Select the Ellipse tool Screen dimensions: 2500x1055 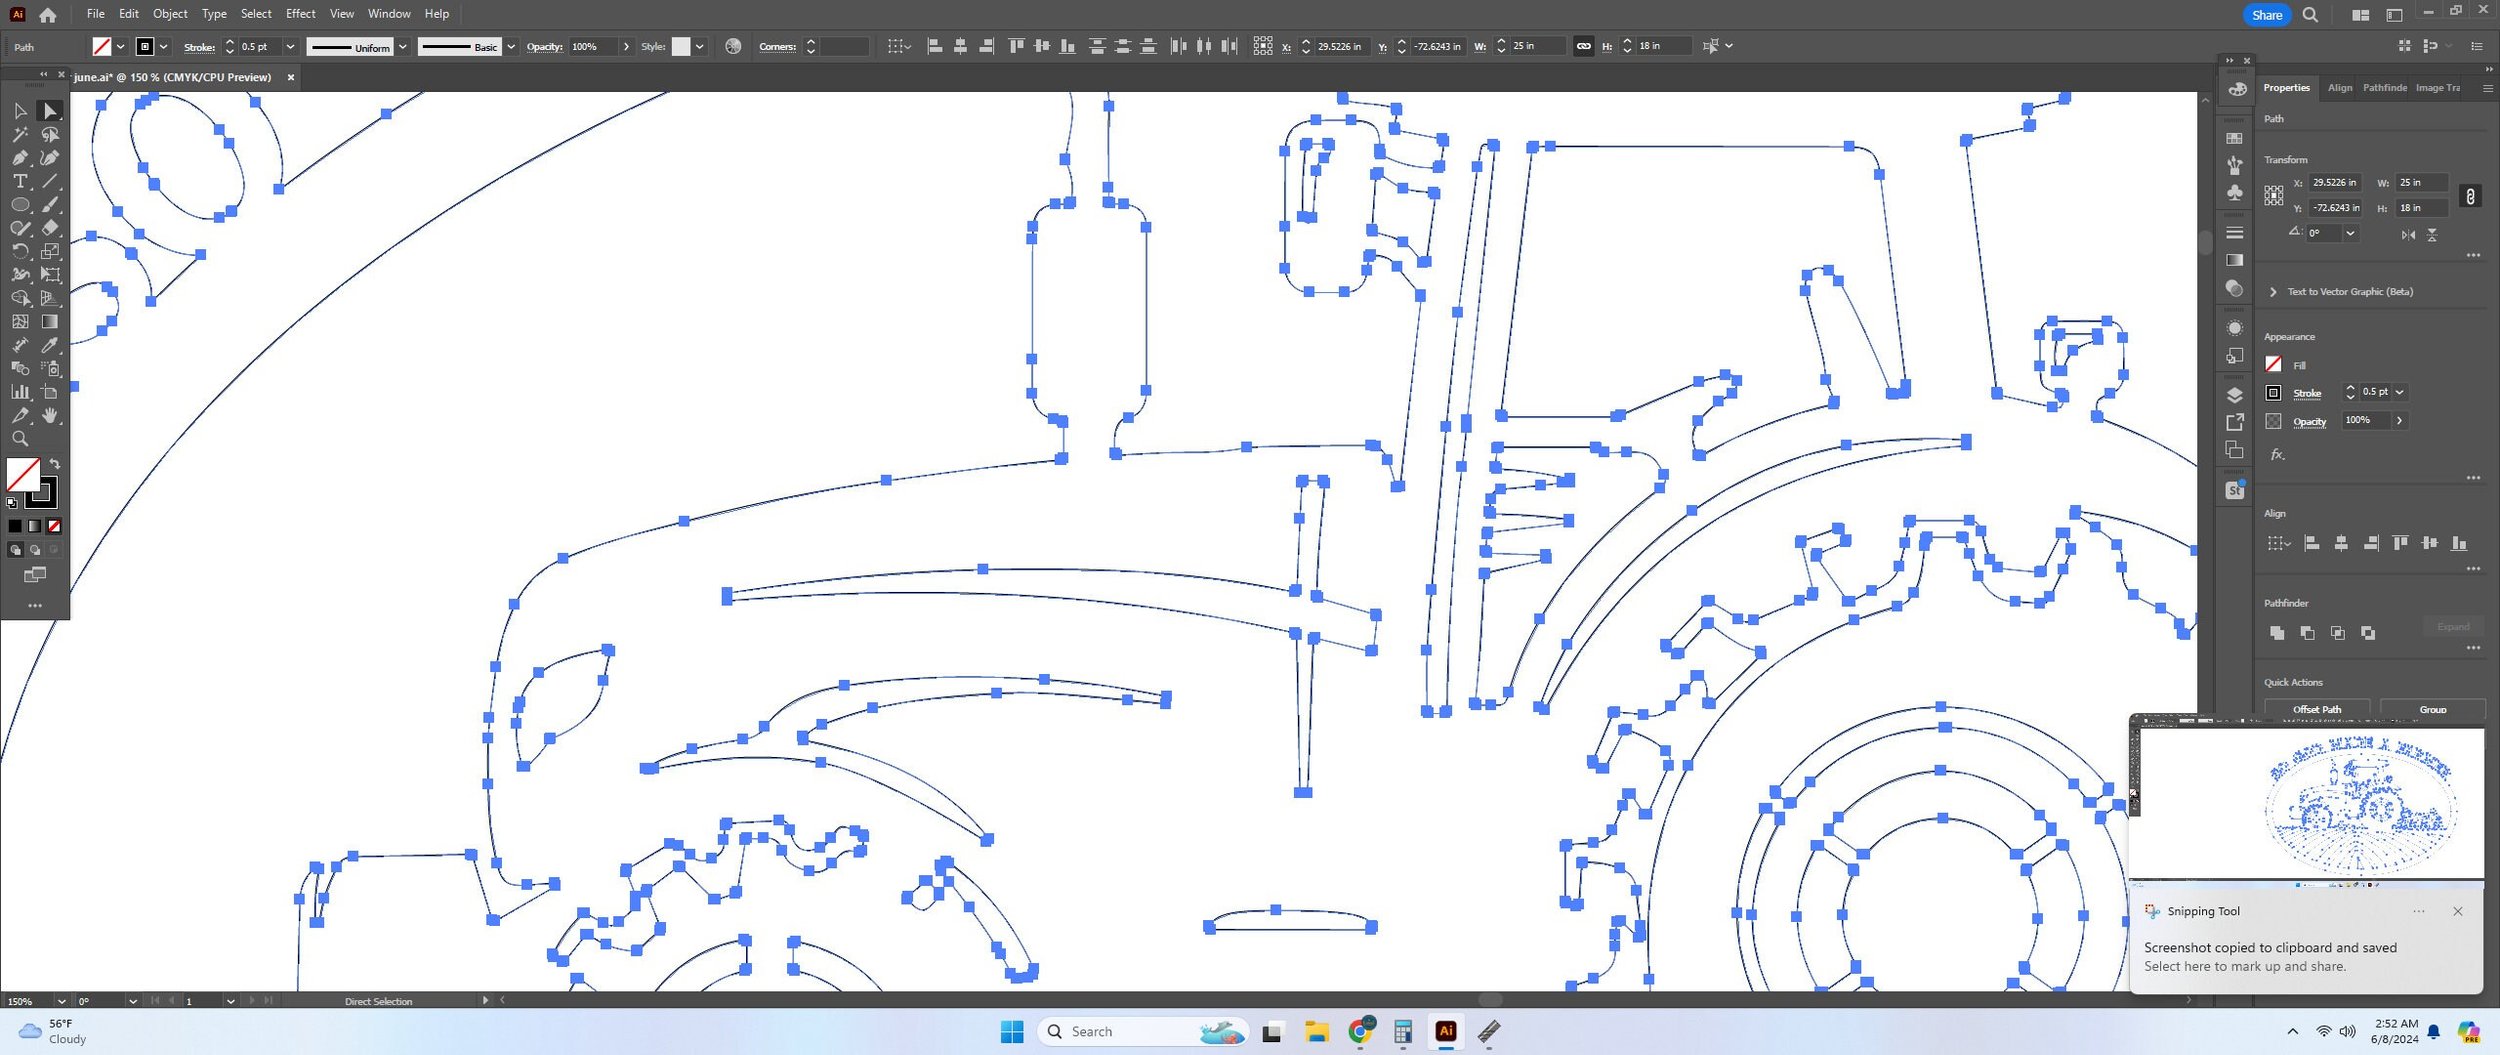click(x=20, y=205)
